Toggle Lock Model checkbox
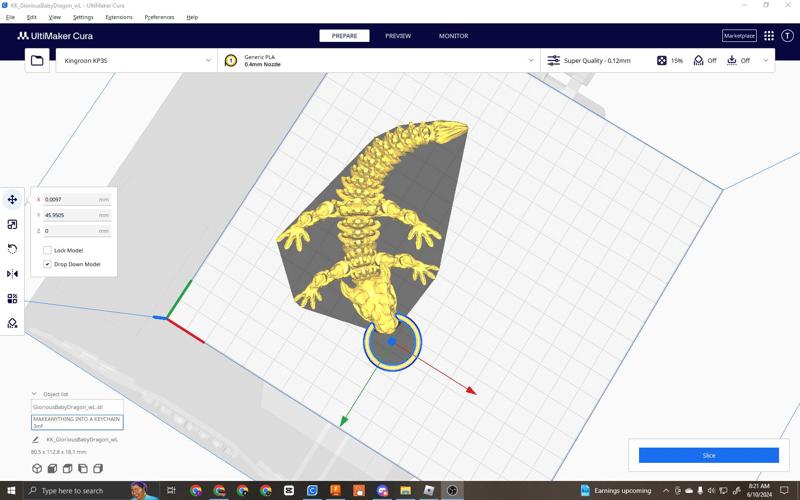The image size is (800, 500). pyautogui.click(x=47, y=251)
